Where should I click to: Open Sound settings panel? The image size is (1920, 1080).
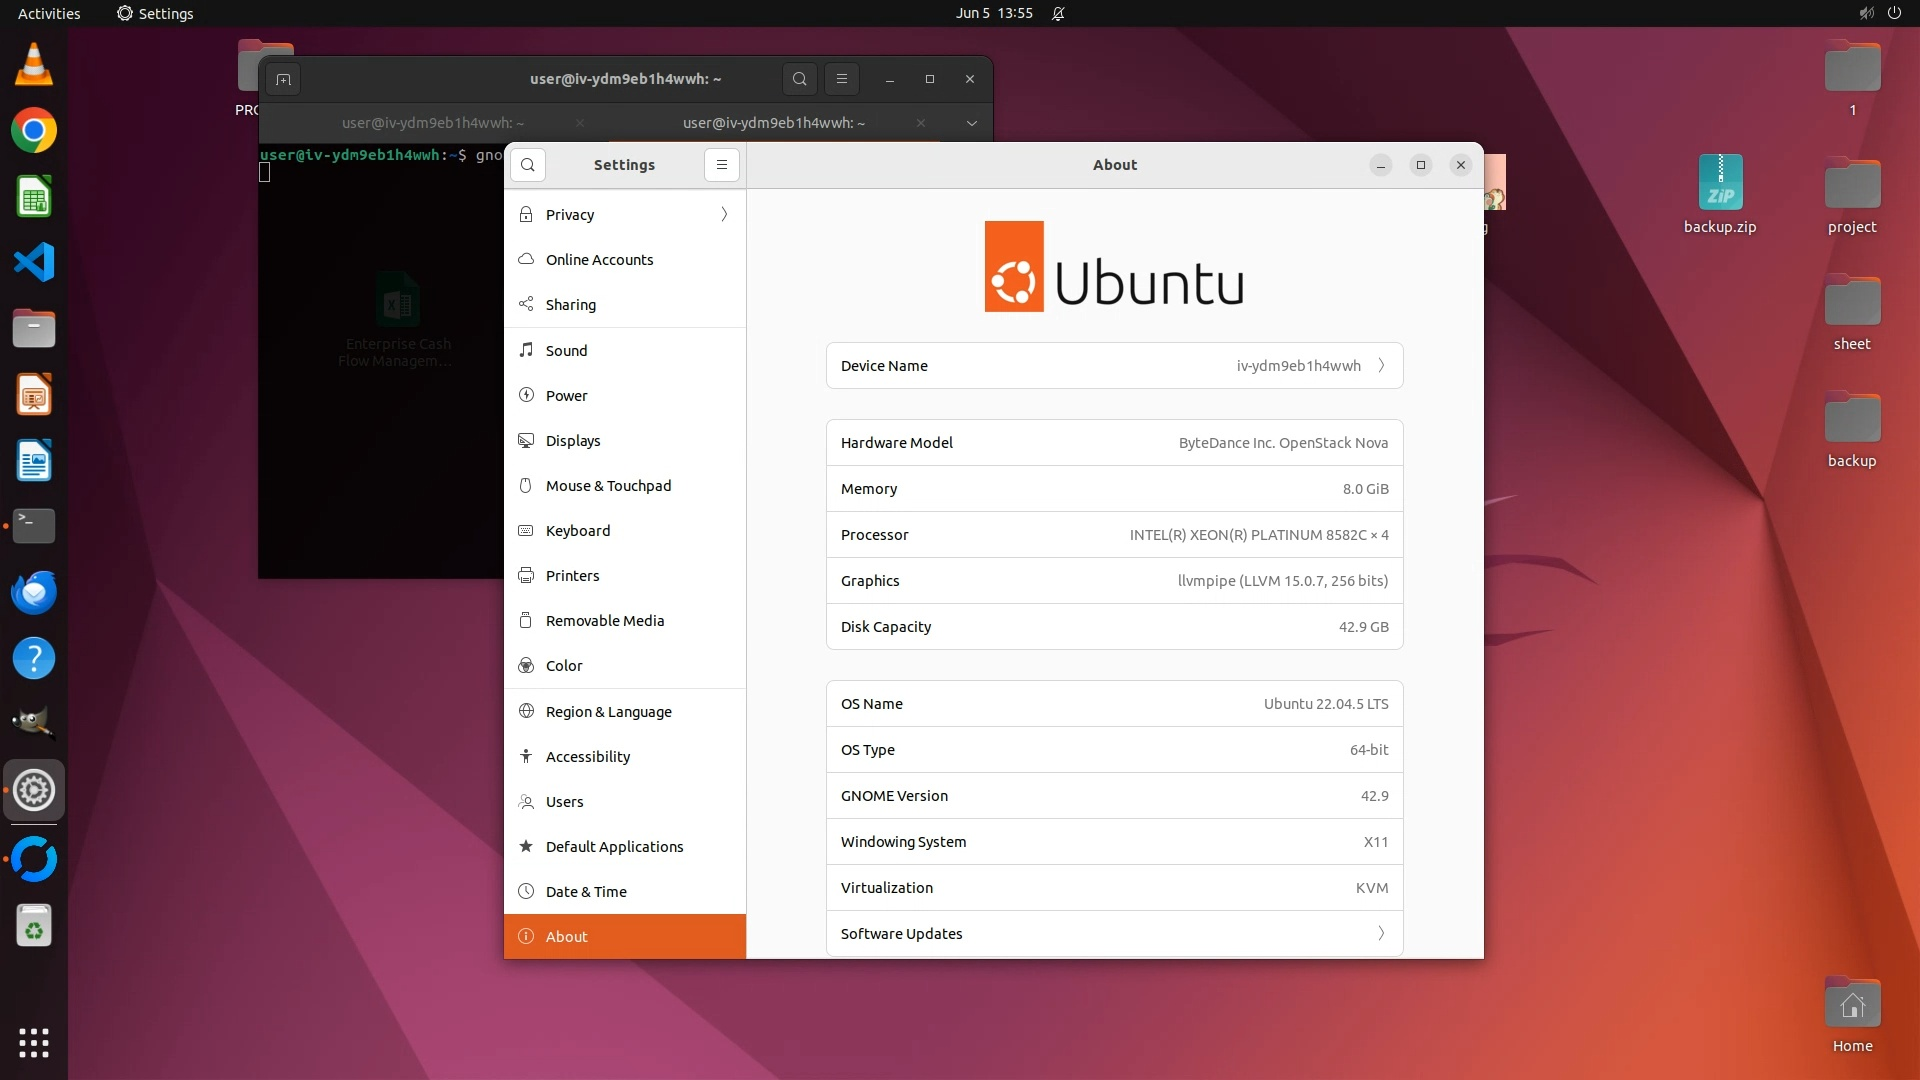566,351
